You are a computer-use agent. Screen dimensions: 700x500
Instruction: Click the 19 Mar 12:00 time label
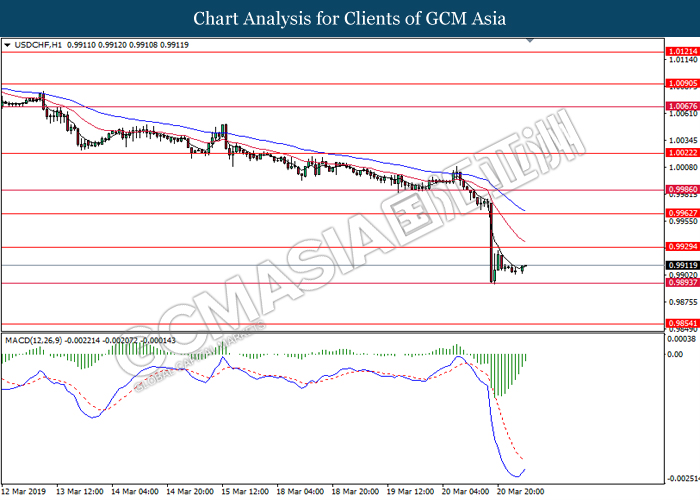pyautogui.click(x=410, y=492)
